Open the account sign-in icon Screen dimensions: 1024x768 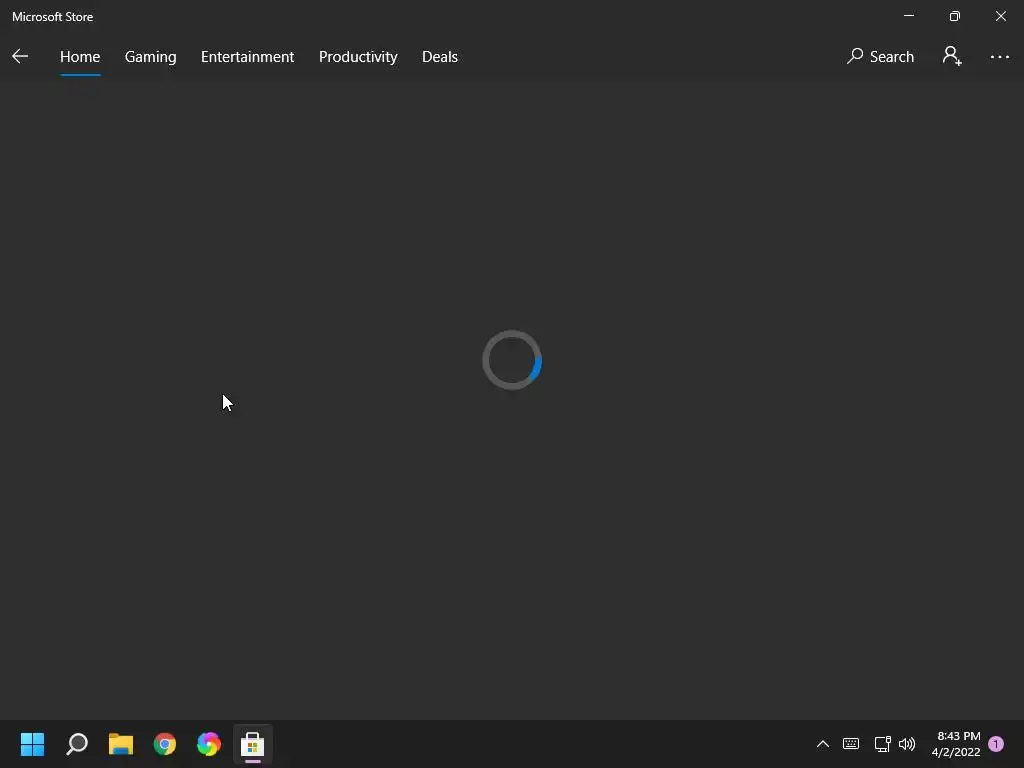click(x=952, y=56)
